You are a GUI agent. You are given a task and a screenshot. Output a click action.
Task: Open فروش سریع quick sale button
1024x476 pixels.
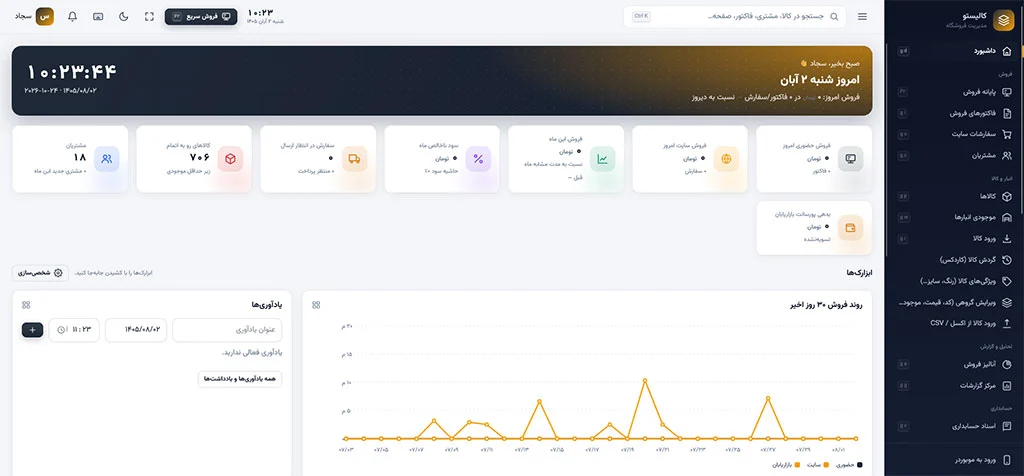200,16
